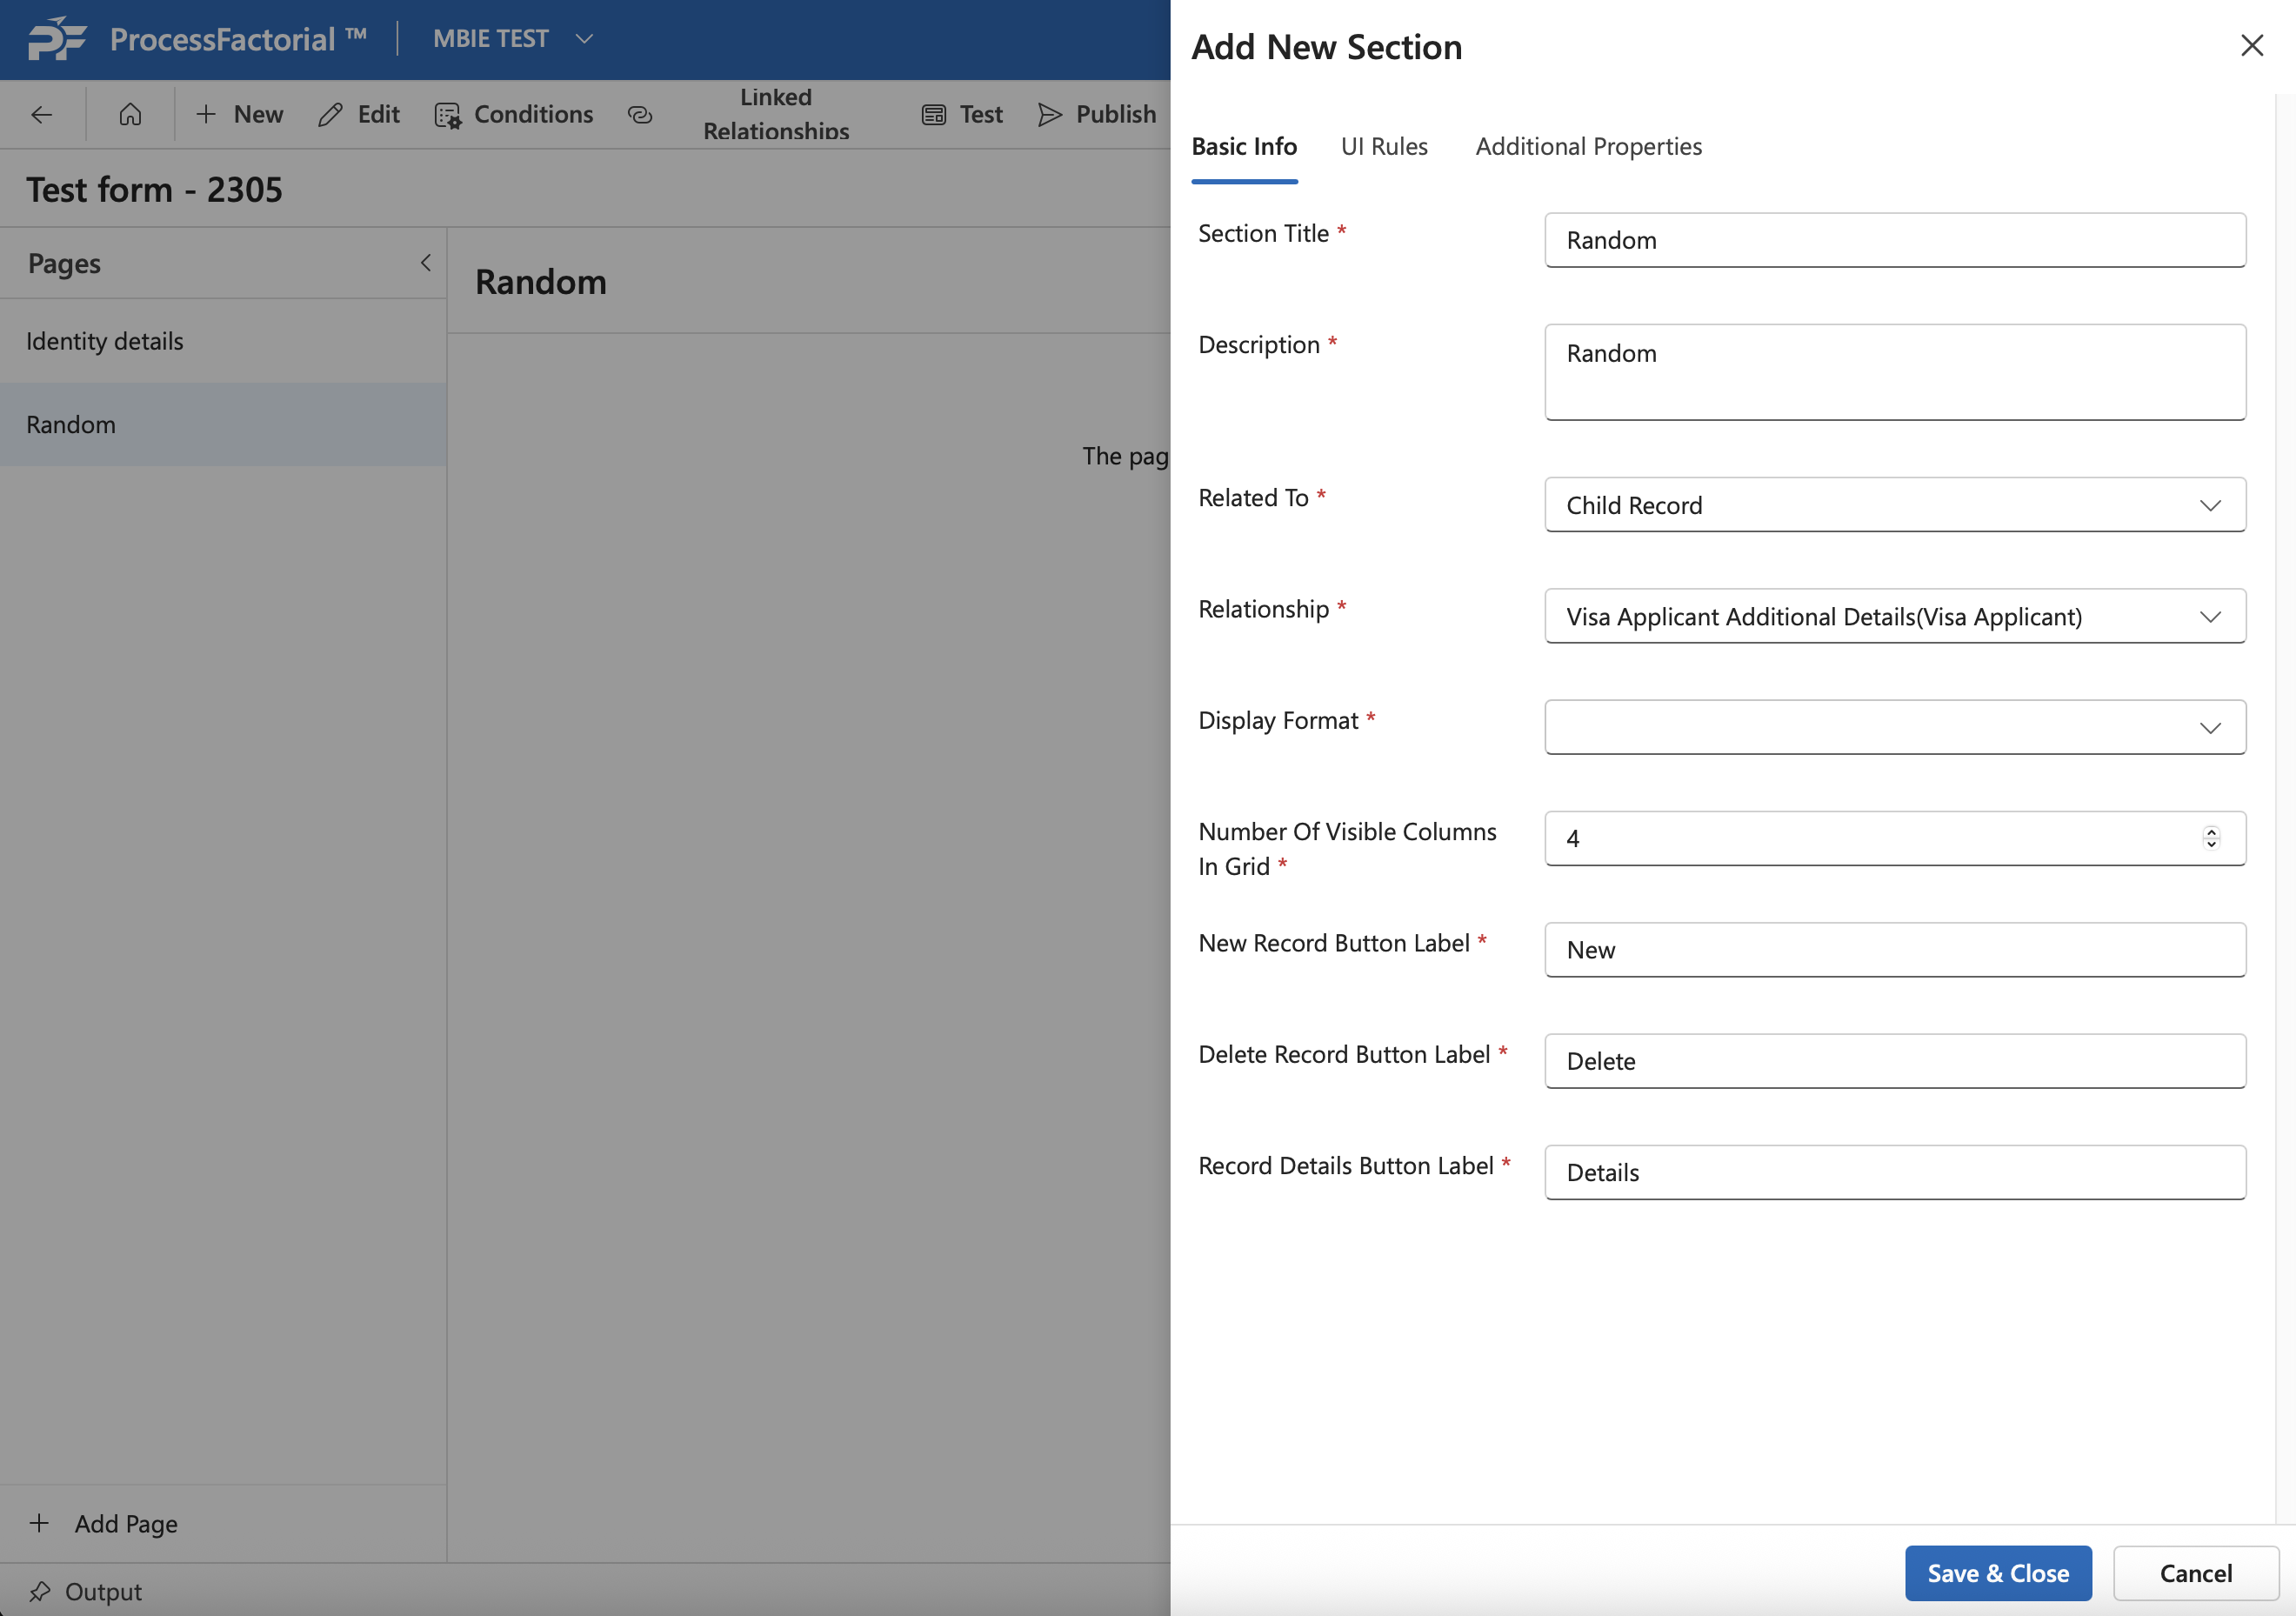This screenshot has height=1616, width=2296.
Task: Pin the Output panel
Action: (40, 1591)
